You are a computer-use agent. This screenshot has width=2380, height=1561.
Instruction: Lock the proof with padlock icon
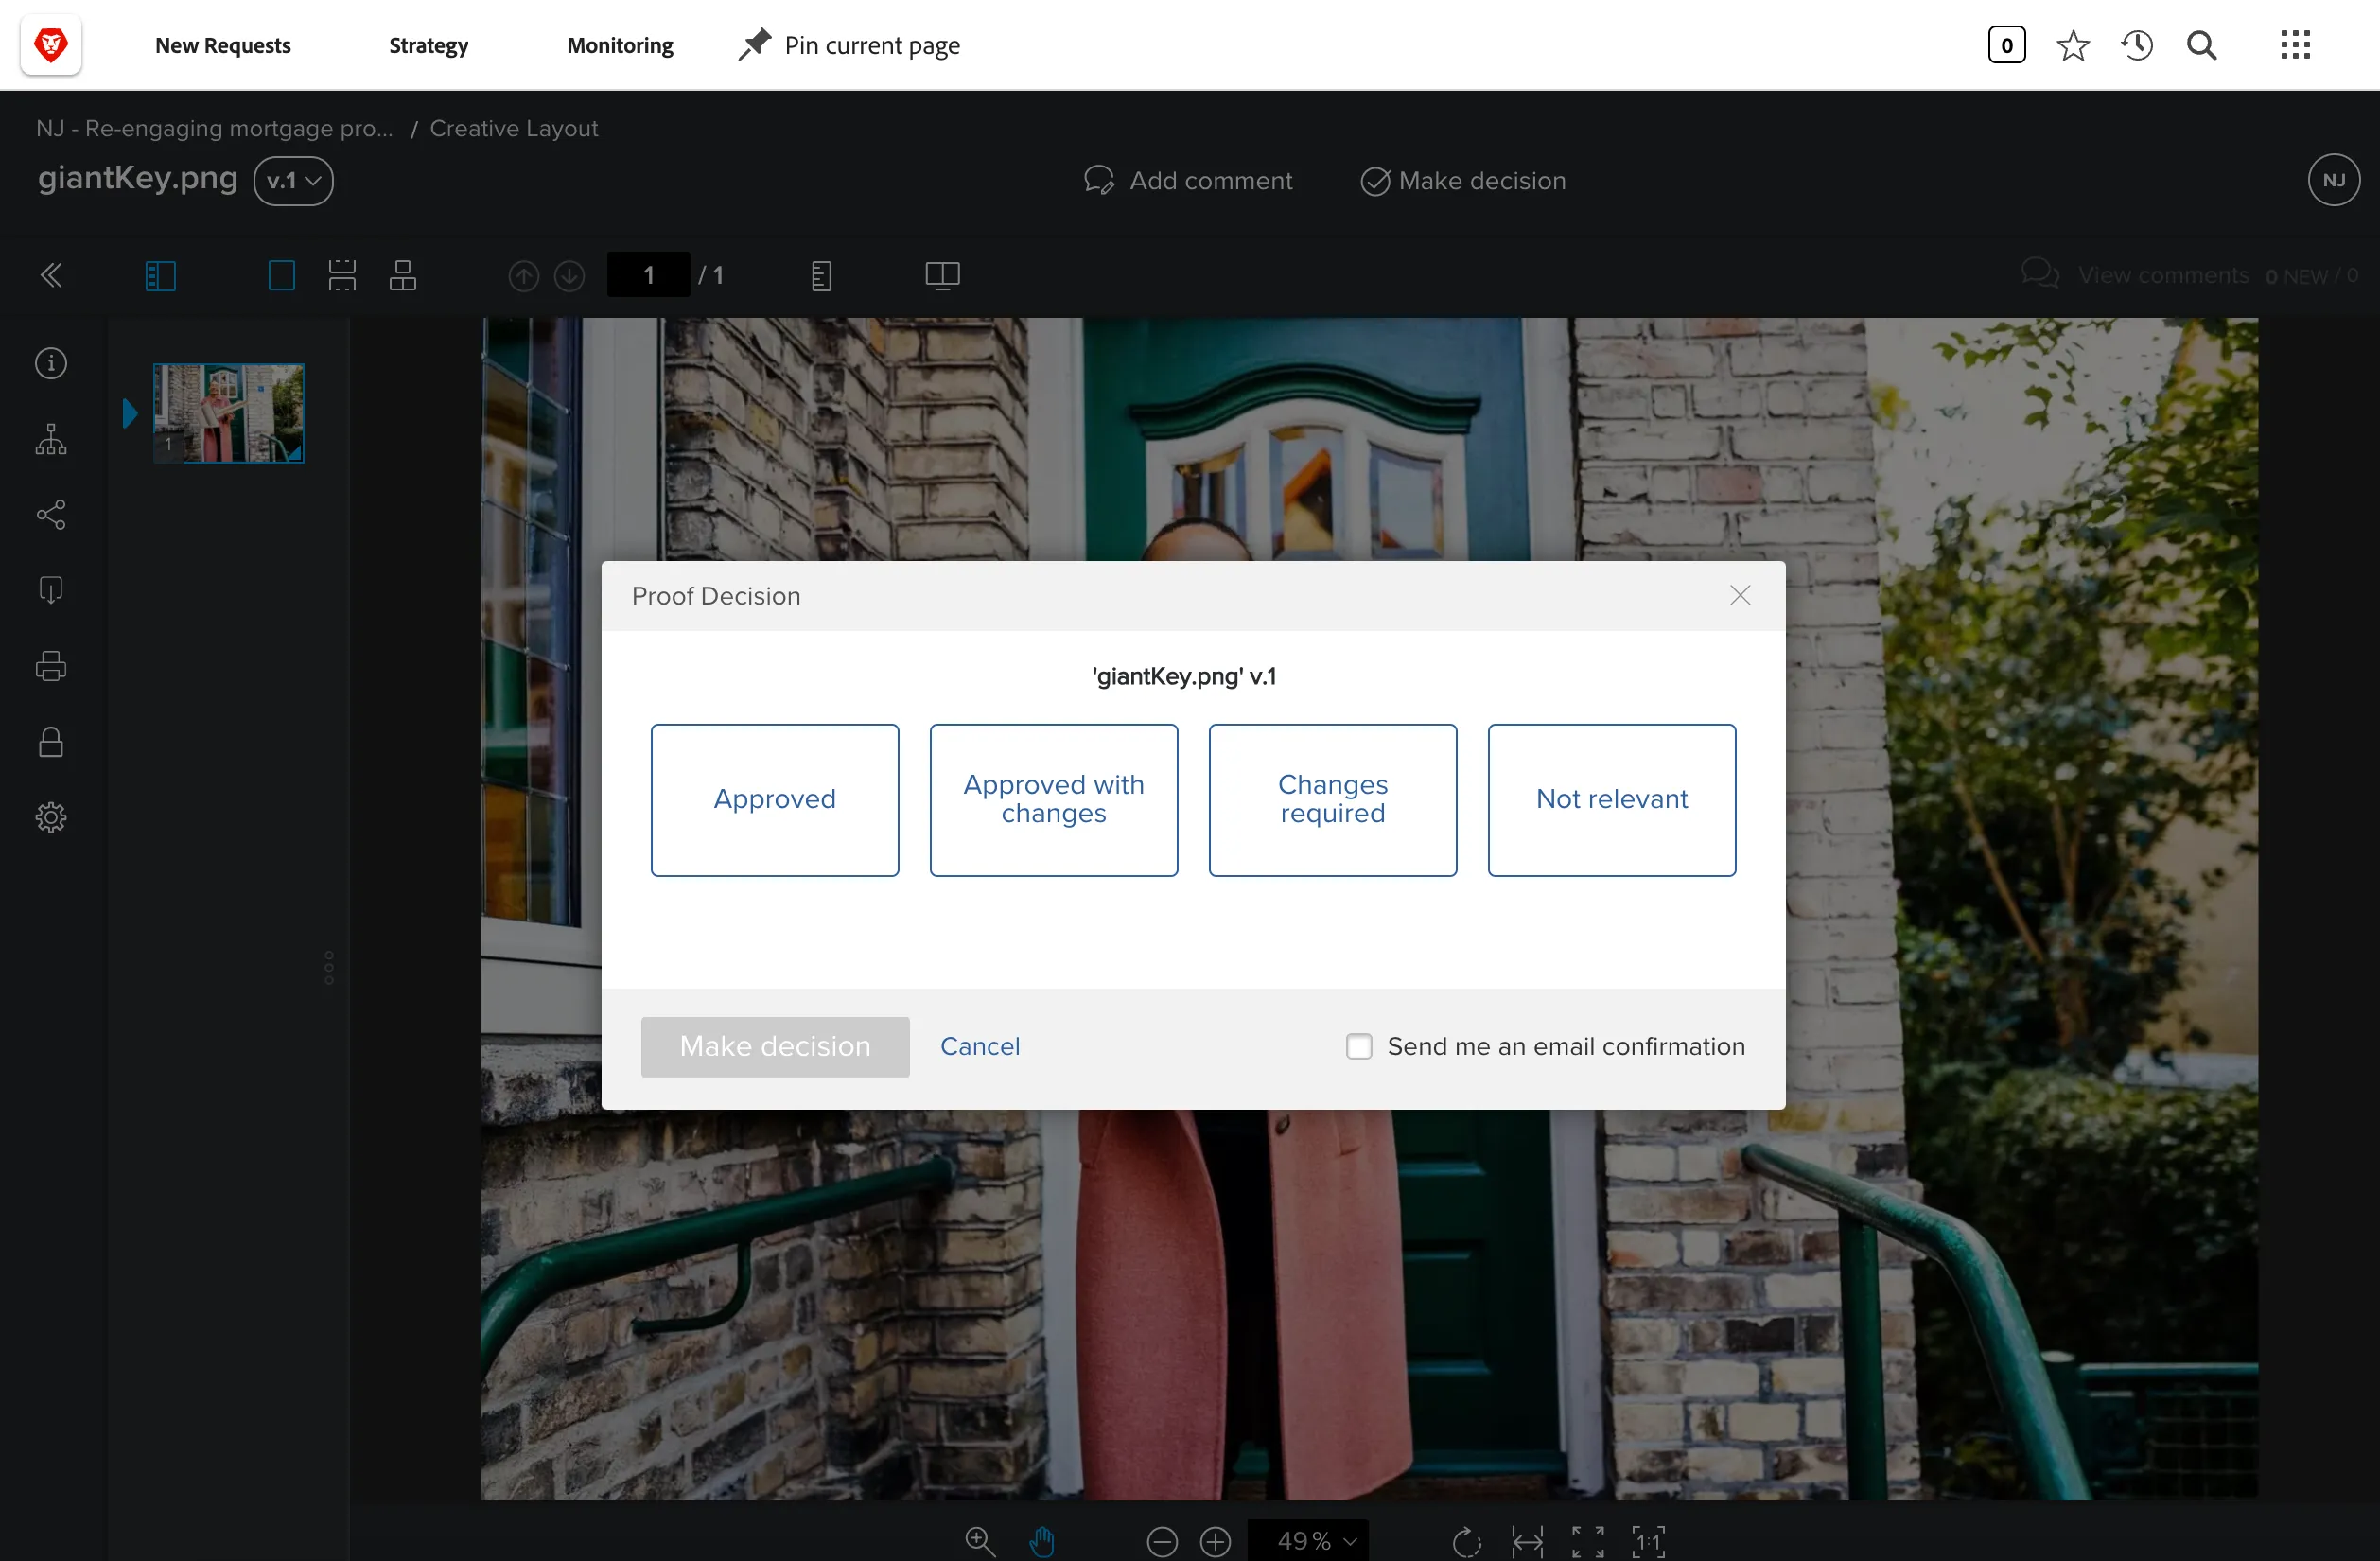[x=51, y=742]
